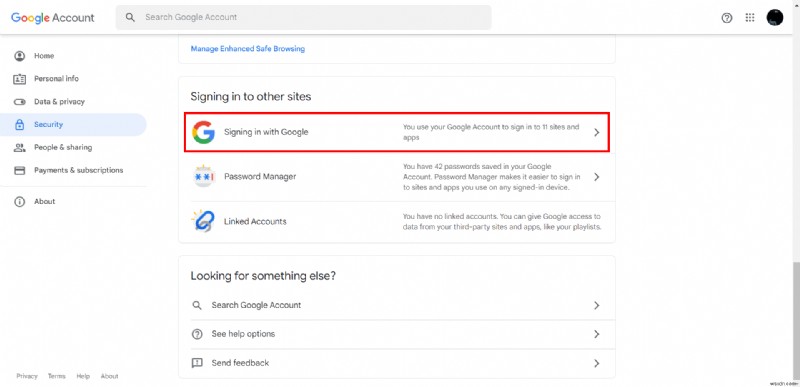Image resolution: width=800 pixels, height=387 pixels.
Task: Click the page vertical scrollbar thumb
Action: point(796,320)
